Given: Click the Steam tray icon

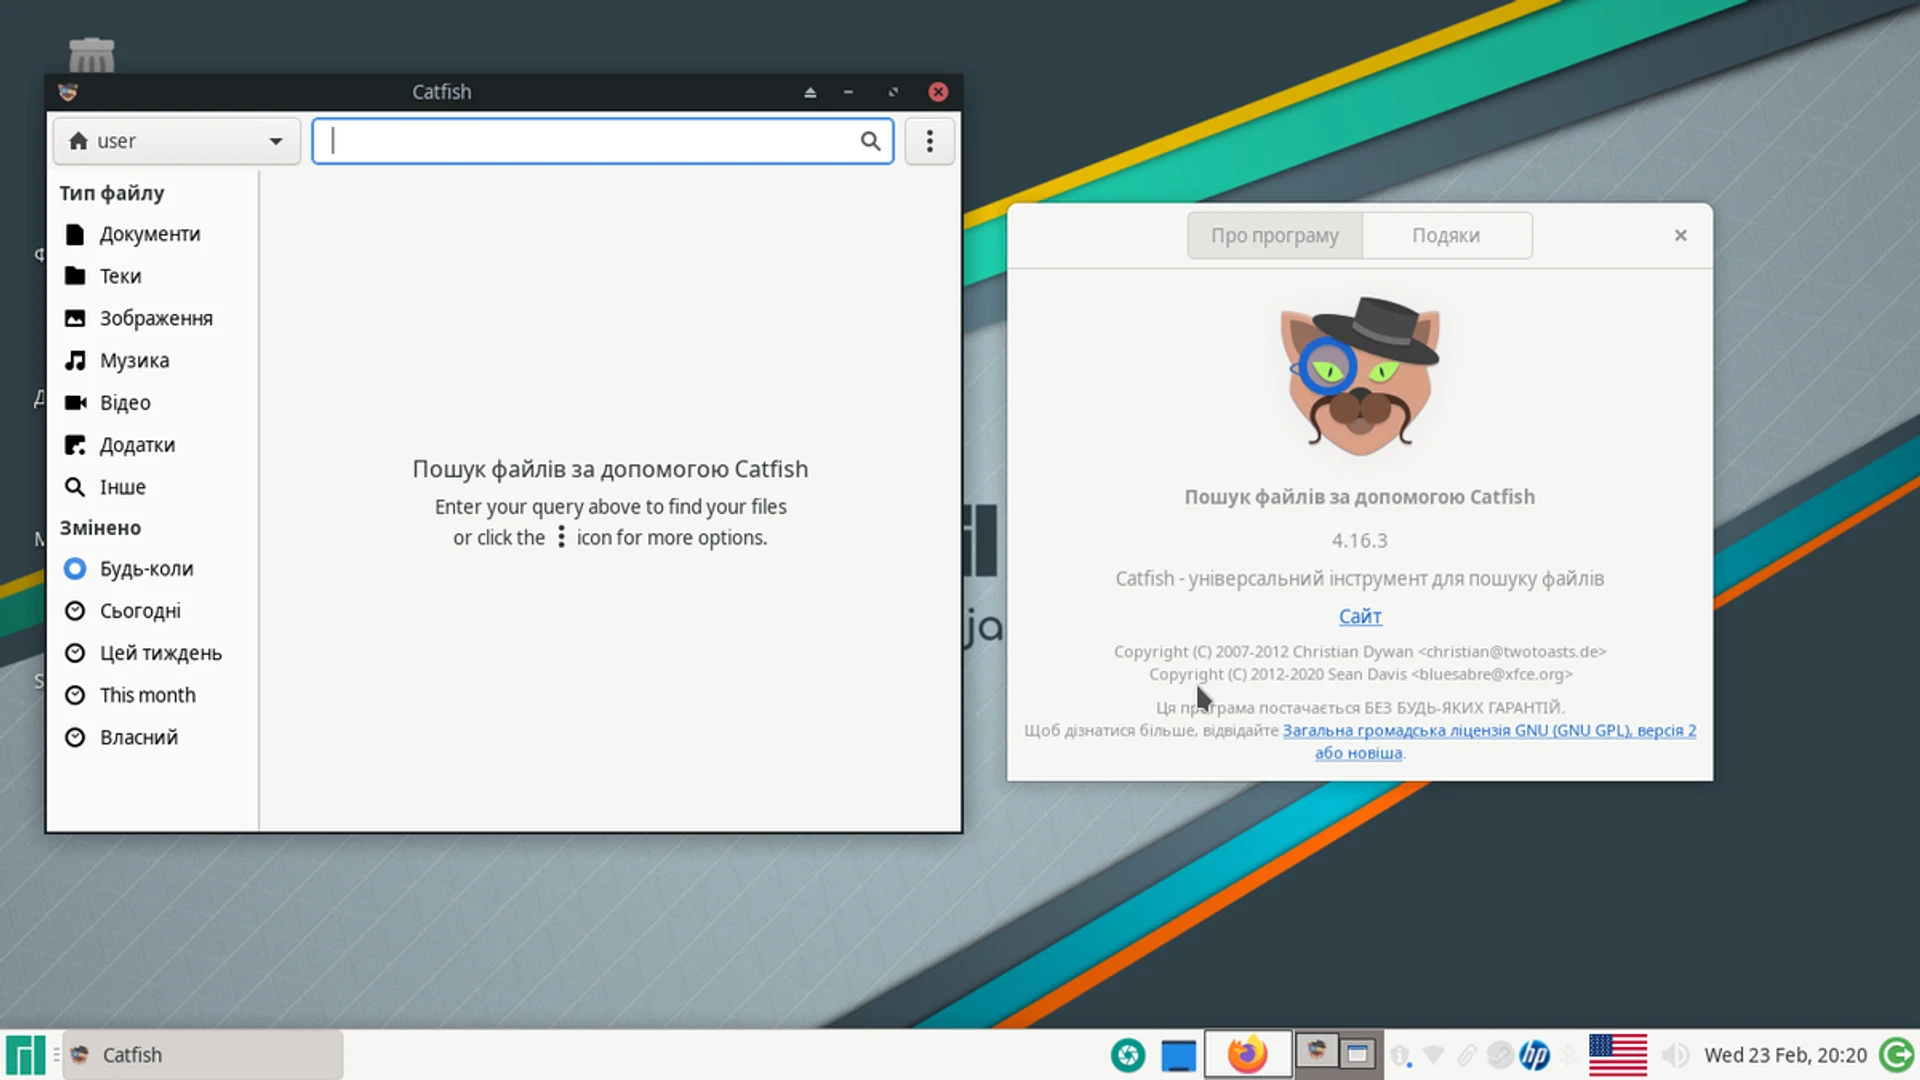Looking at the screenshot, I should tap(1500, 1055).
